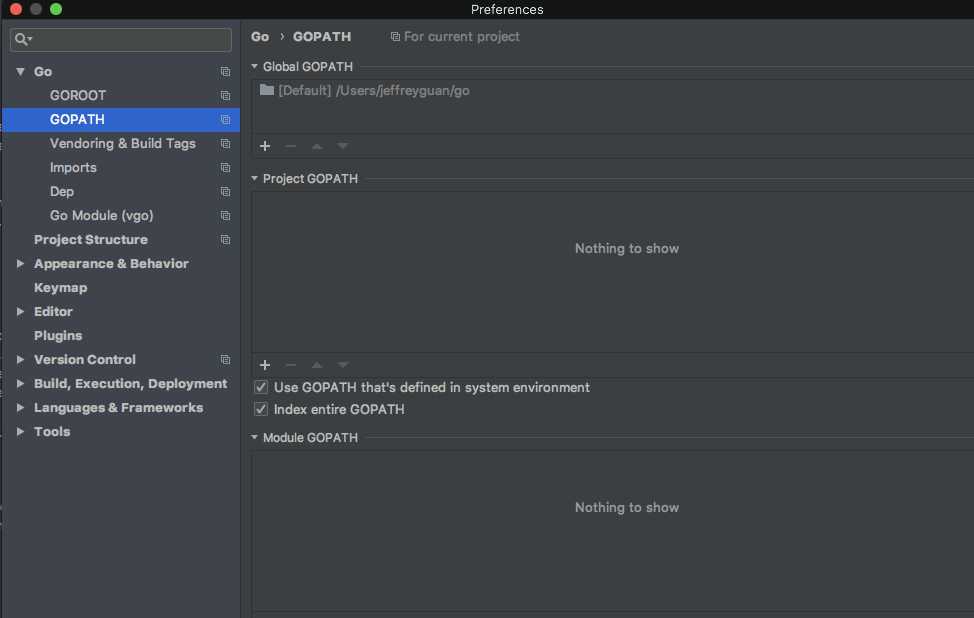Open the Keymap settings page
Screen dimensions: 974x618
click(60, 288)
